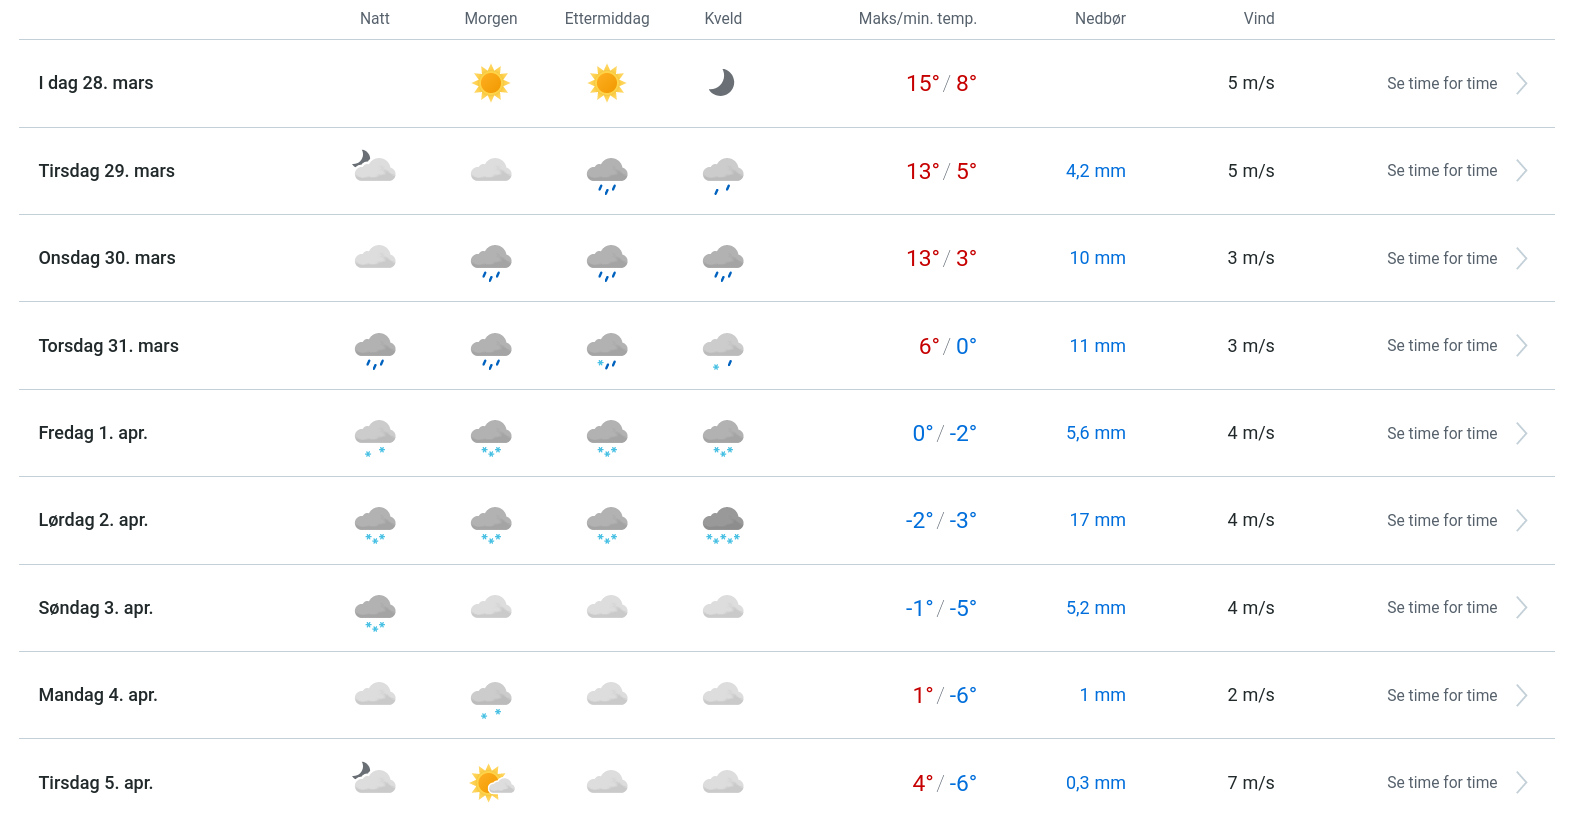Expand the chevron for Søndag 3. apr.
Viewport: 1574px width, 825px height.
pos(1521,608)
